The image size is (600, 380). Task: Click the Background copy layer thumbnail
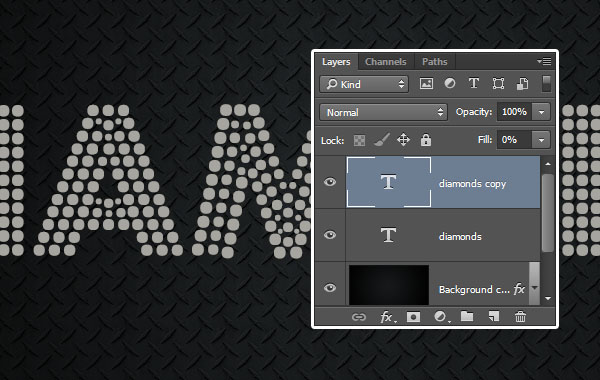[389, 285]
